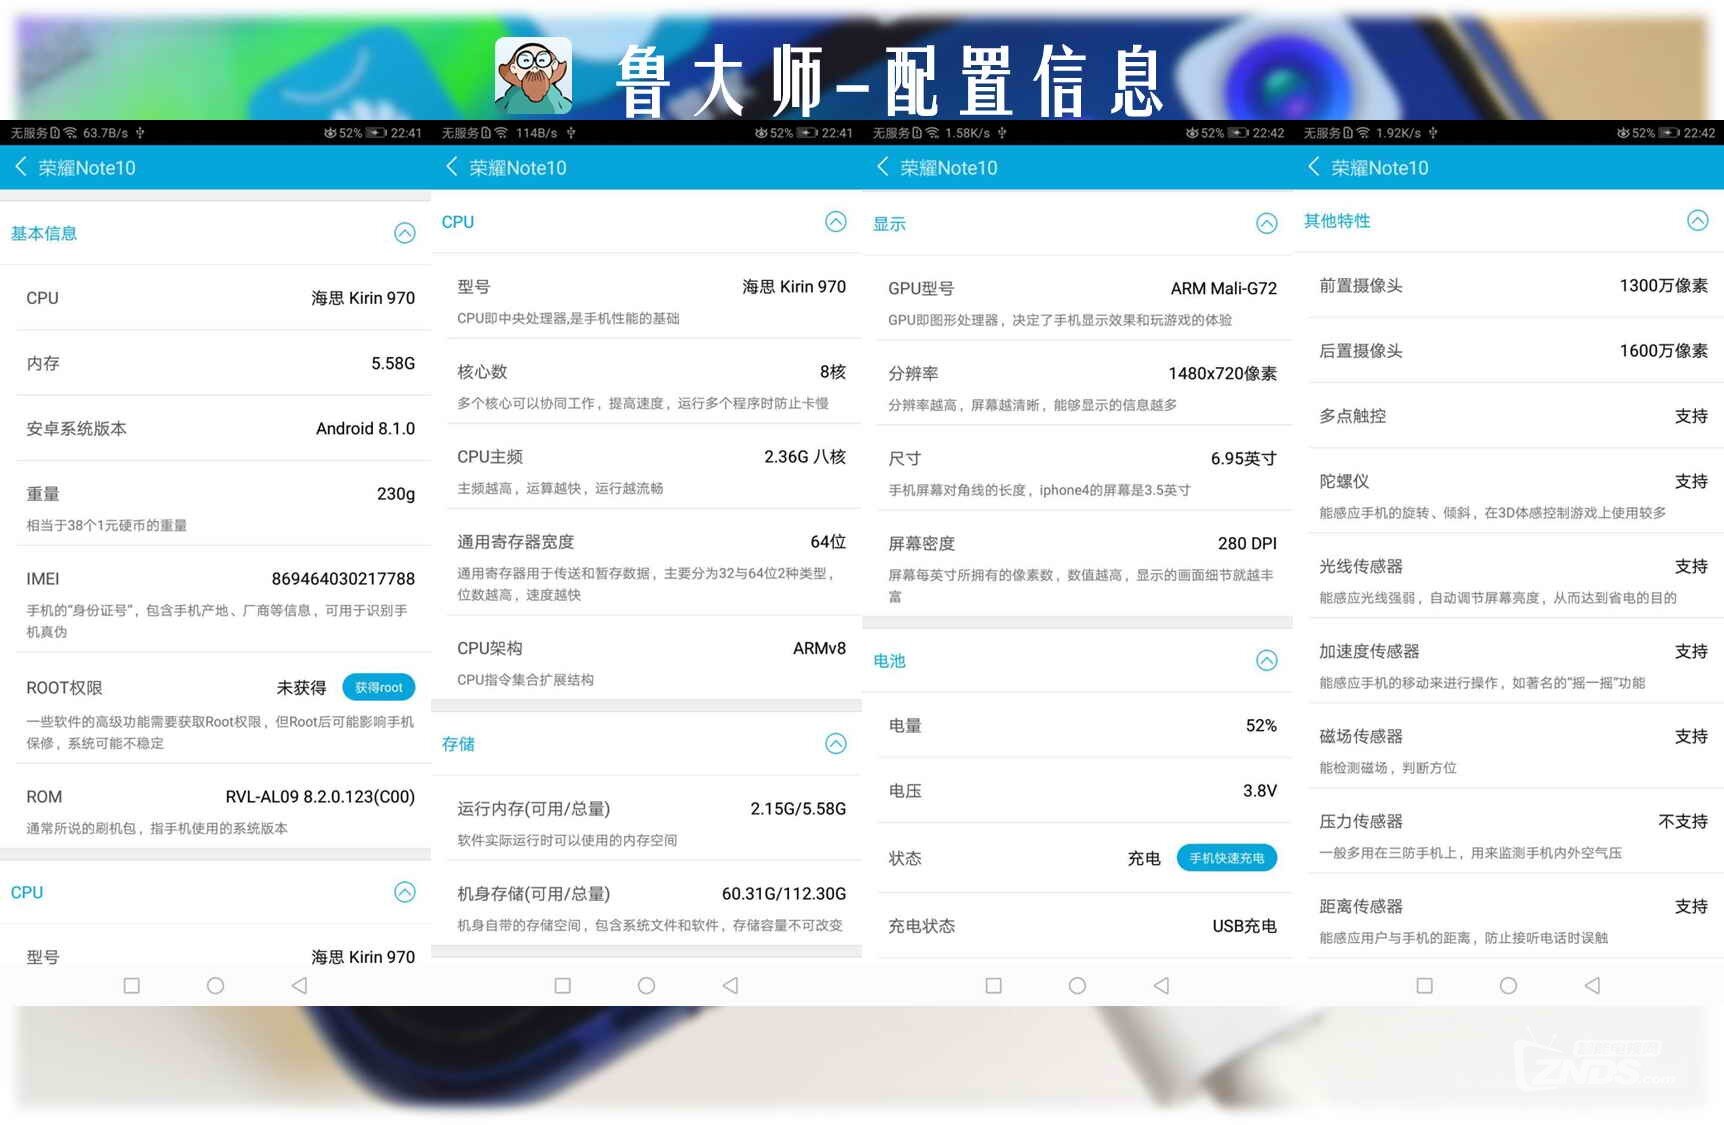Screen dimensions: 1724x1125
Task: Collapse the CPU section in second screen
Action: click(836, 222)
